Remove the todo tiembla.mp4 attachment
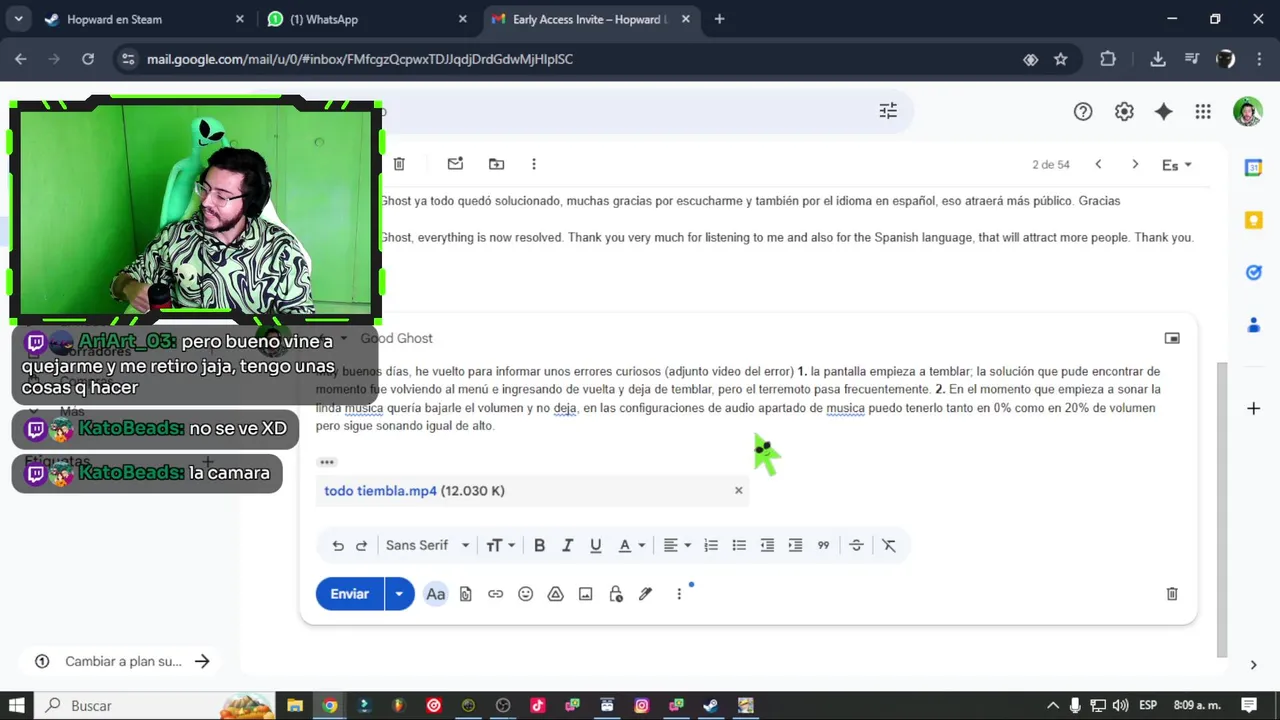 pyautogui.click(x=739, y=490)
